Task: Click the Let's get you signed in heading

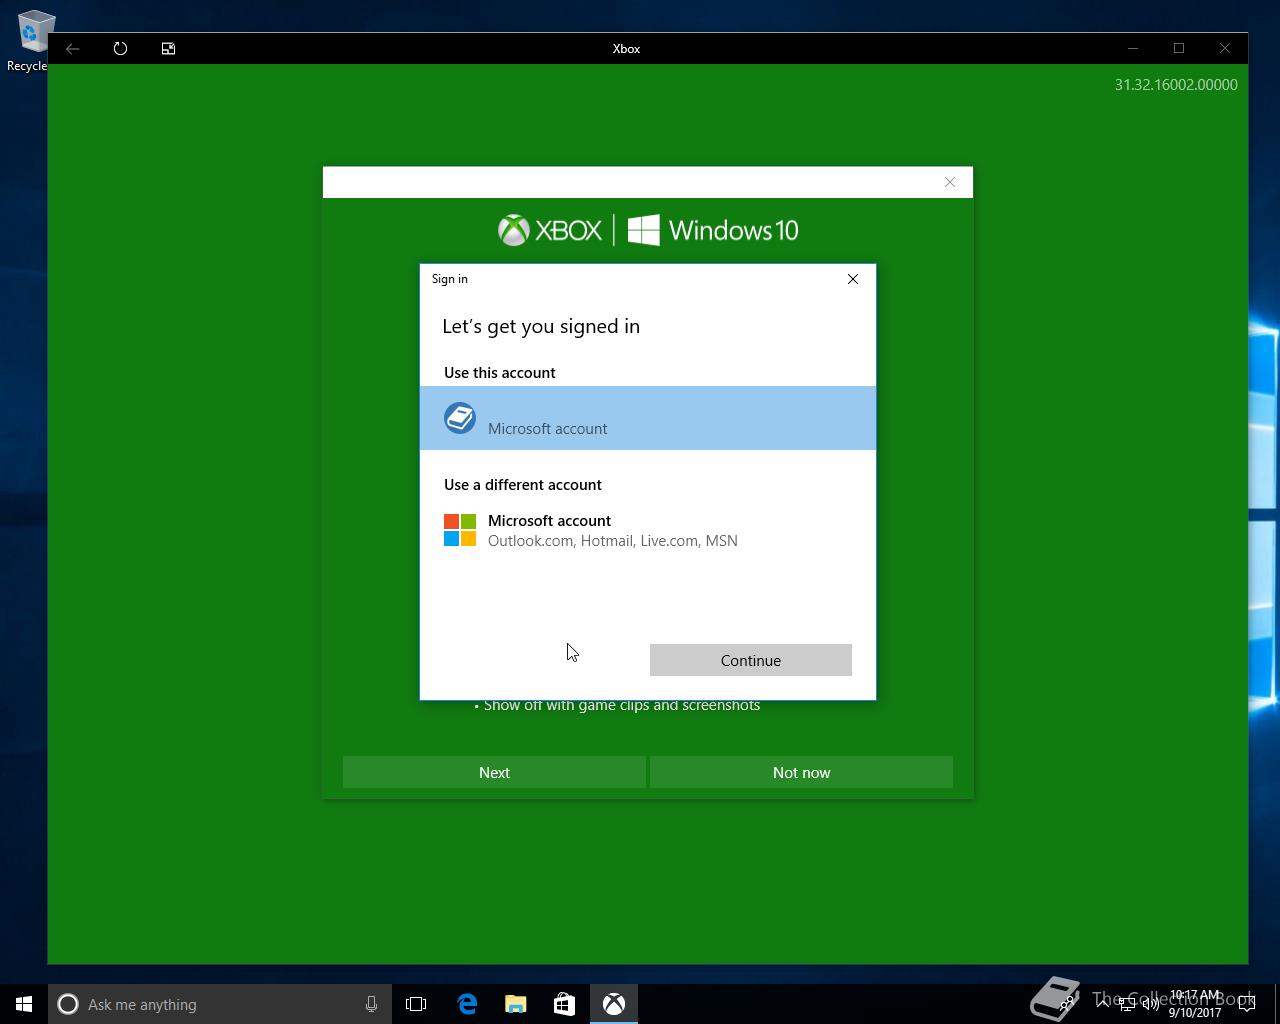Action: point(541,326)
